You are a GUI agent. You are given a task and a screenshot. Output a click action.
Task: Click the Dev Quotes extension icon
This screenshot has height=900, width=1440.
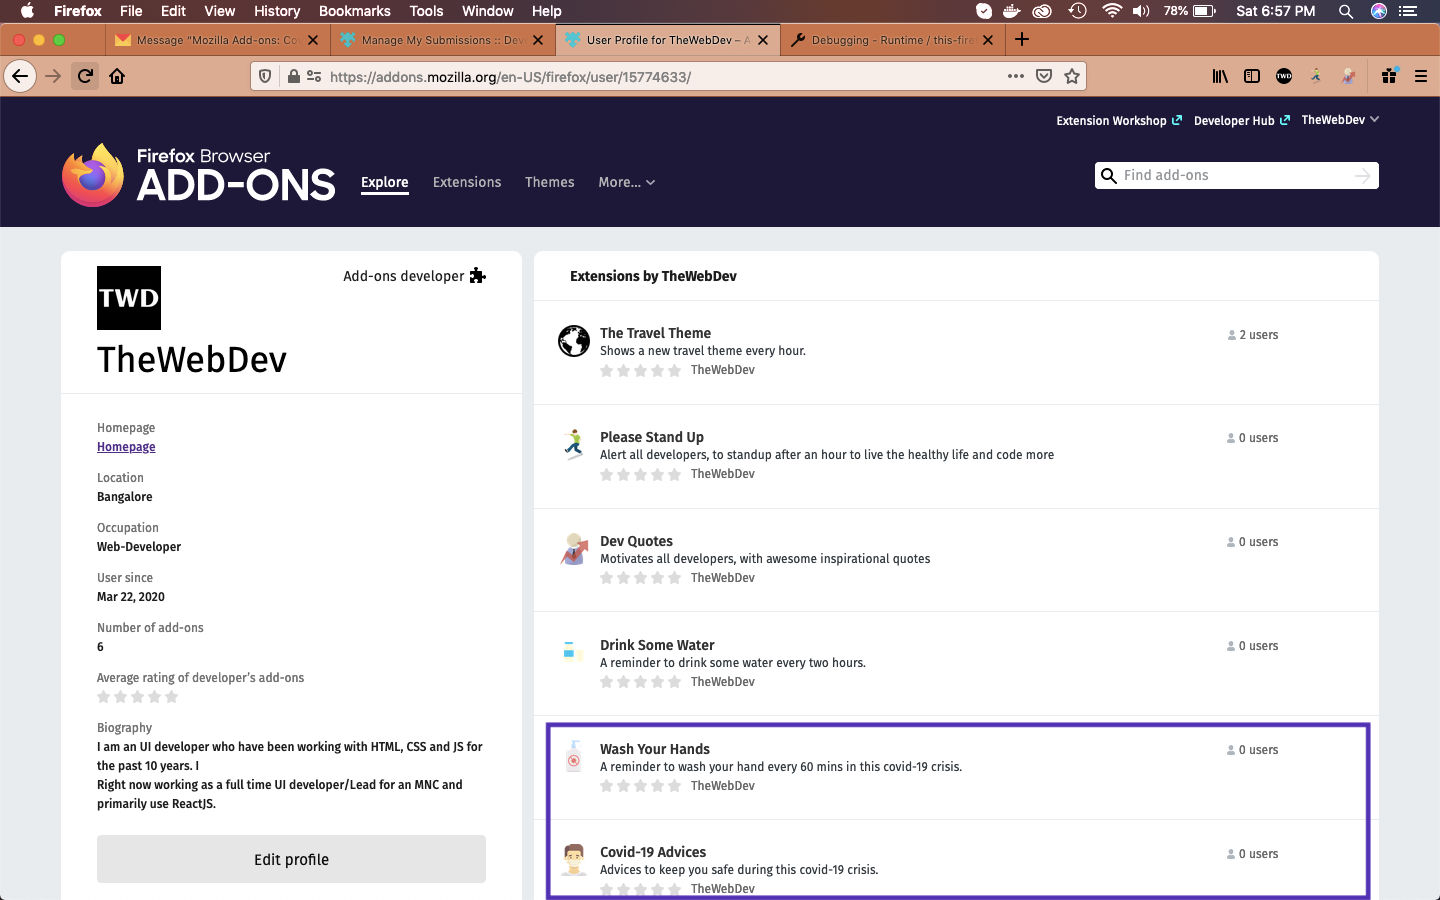[574, 548]
